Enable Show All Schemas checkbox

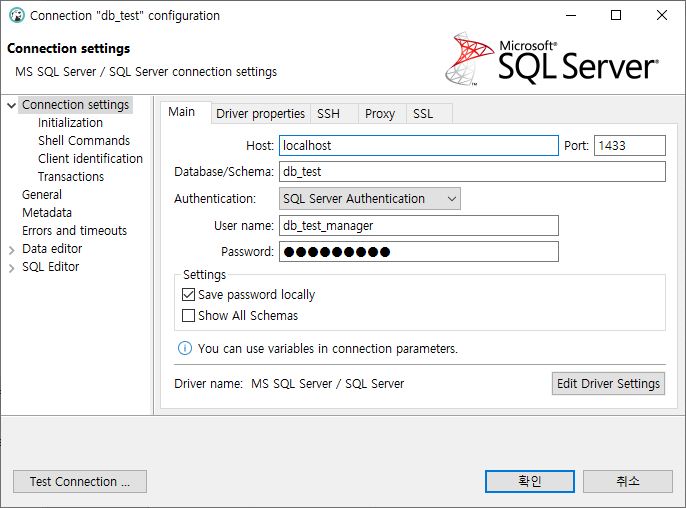tap(188, 315)
